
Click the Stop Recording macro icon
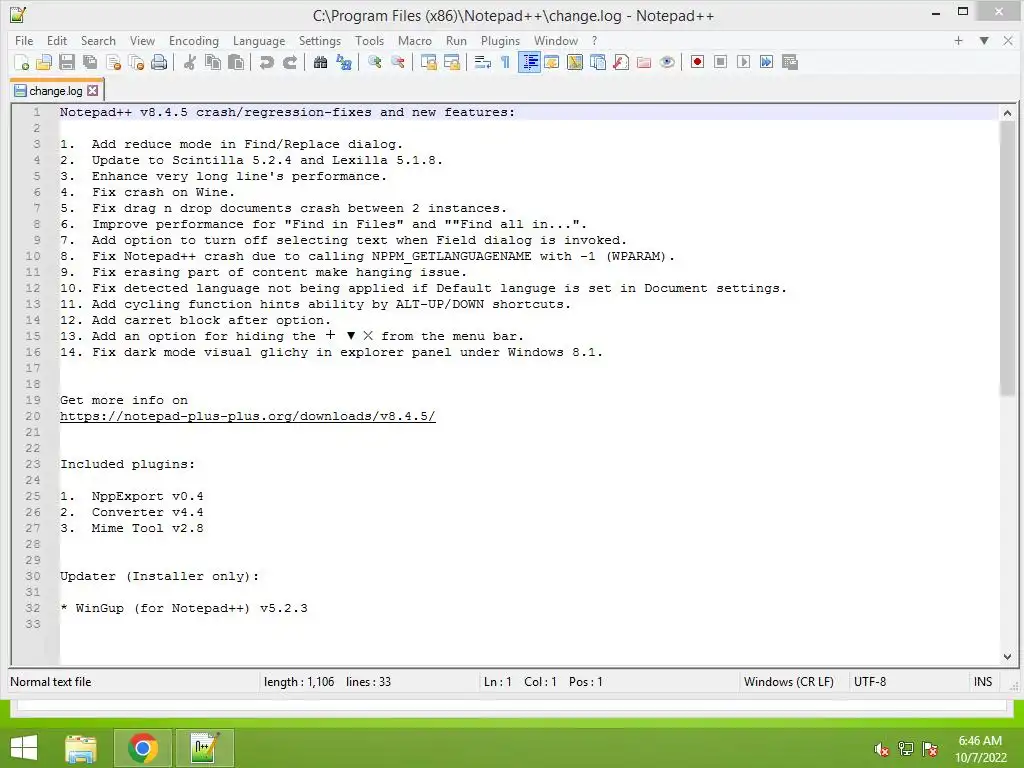(720, 62)
